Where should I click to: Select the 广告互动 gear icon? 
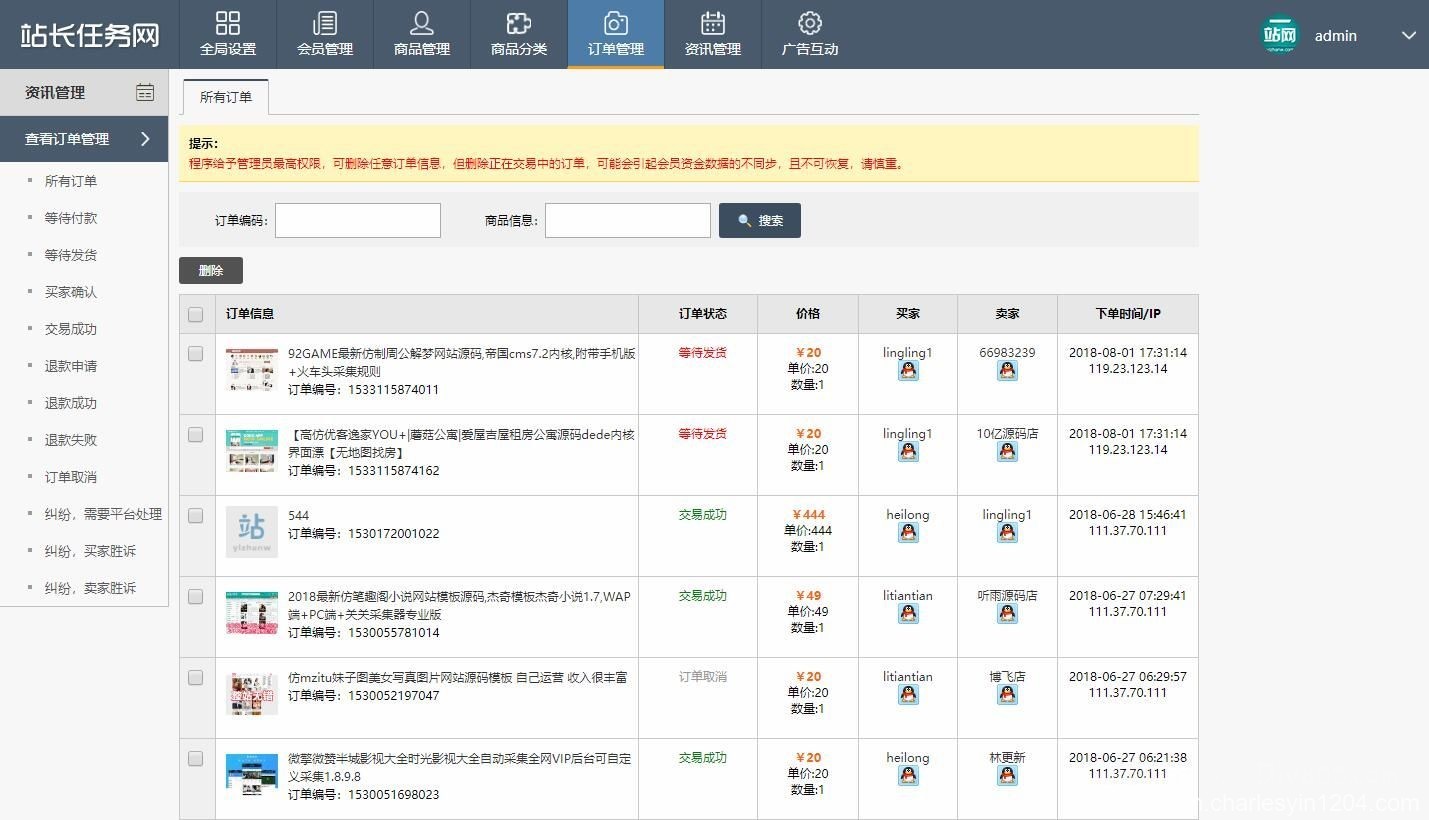pos(810,22)
